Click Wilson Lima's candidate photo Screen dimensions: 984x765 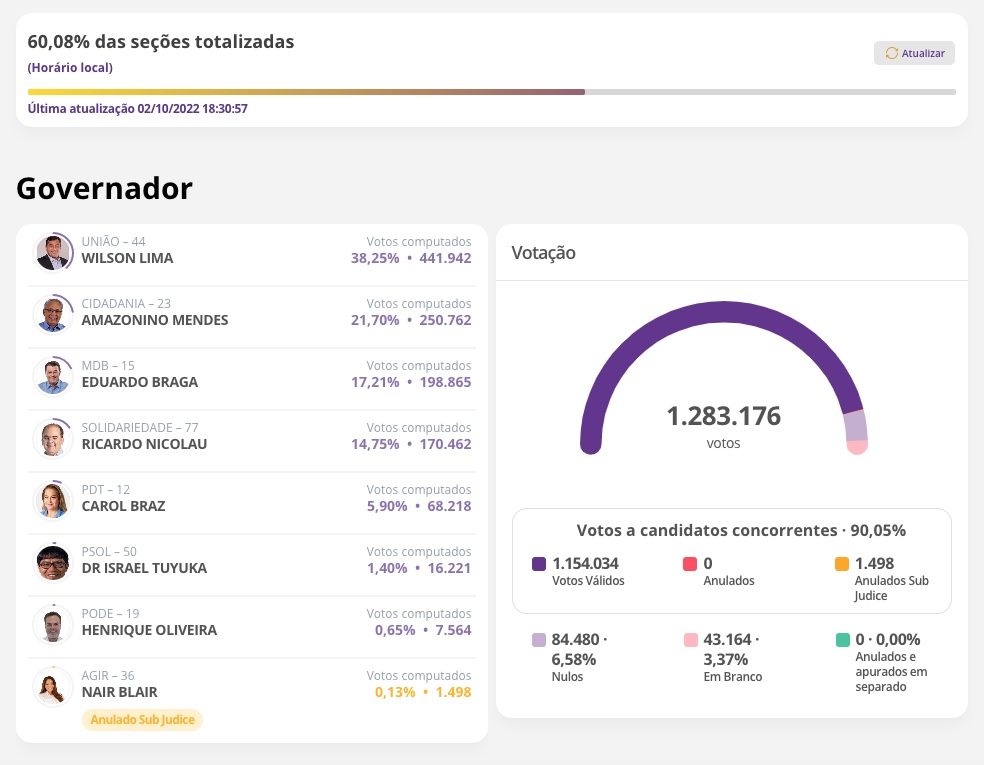pos(53,252)
